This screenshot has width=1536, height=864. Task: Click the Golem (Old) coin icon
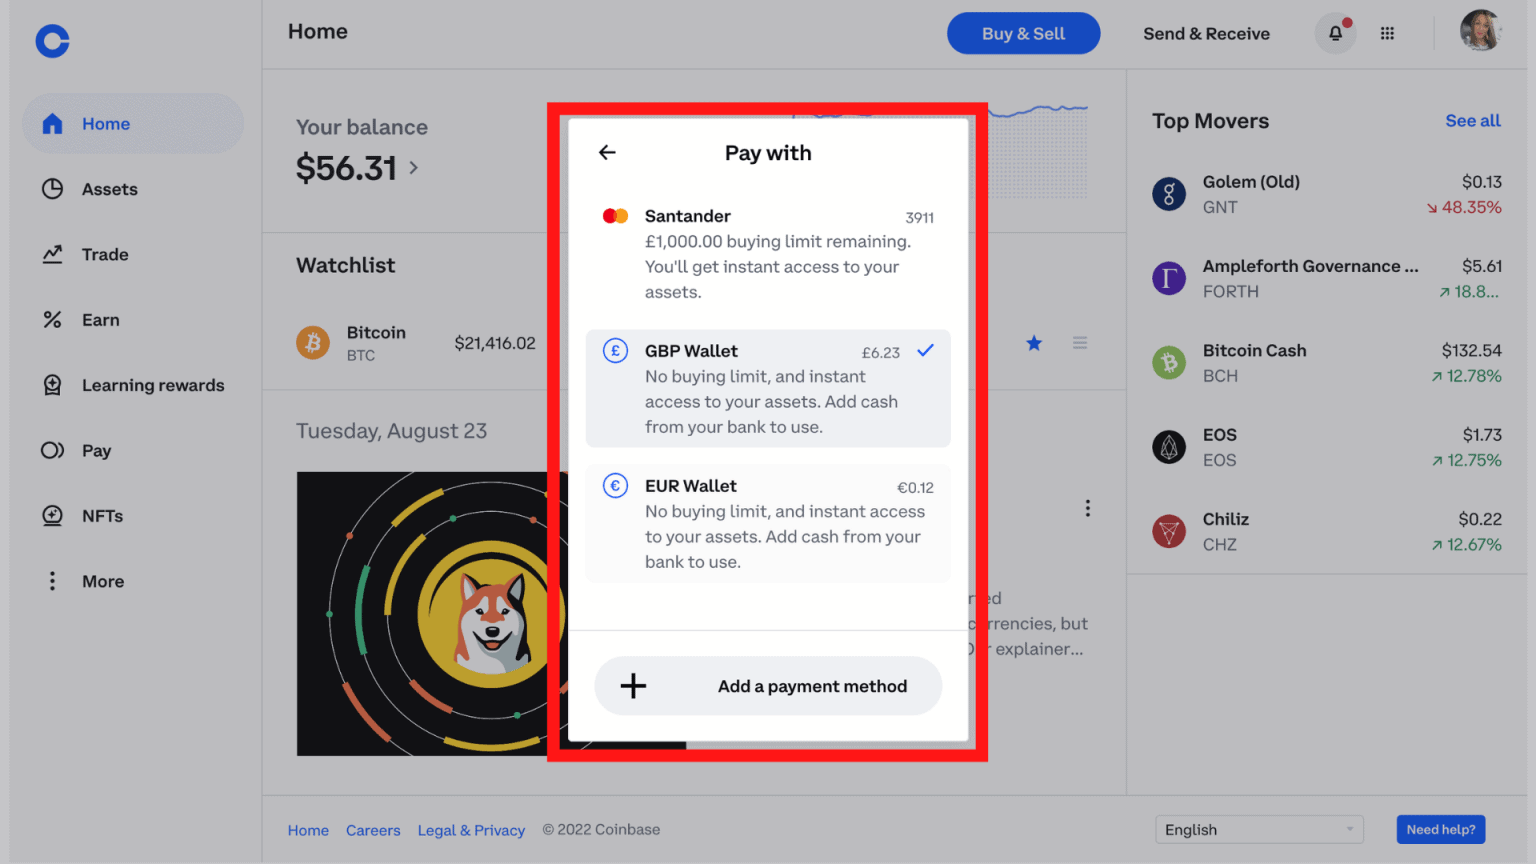coord(1169,193)
